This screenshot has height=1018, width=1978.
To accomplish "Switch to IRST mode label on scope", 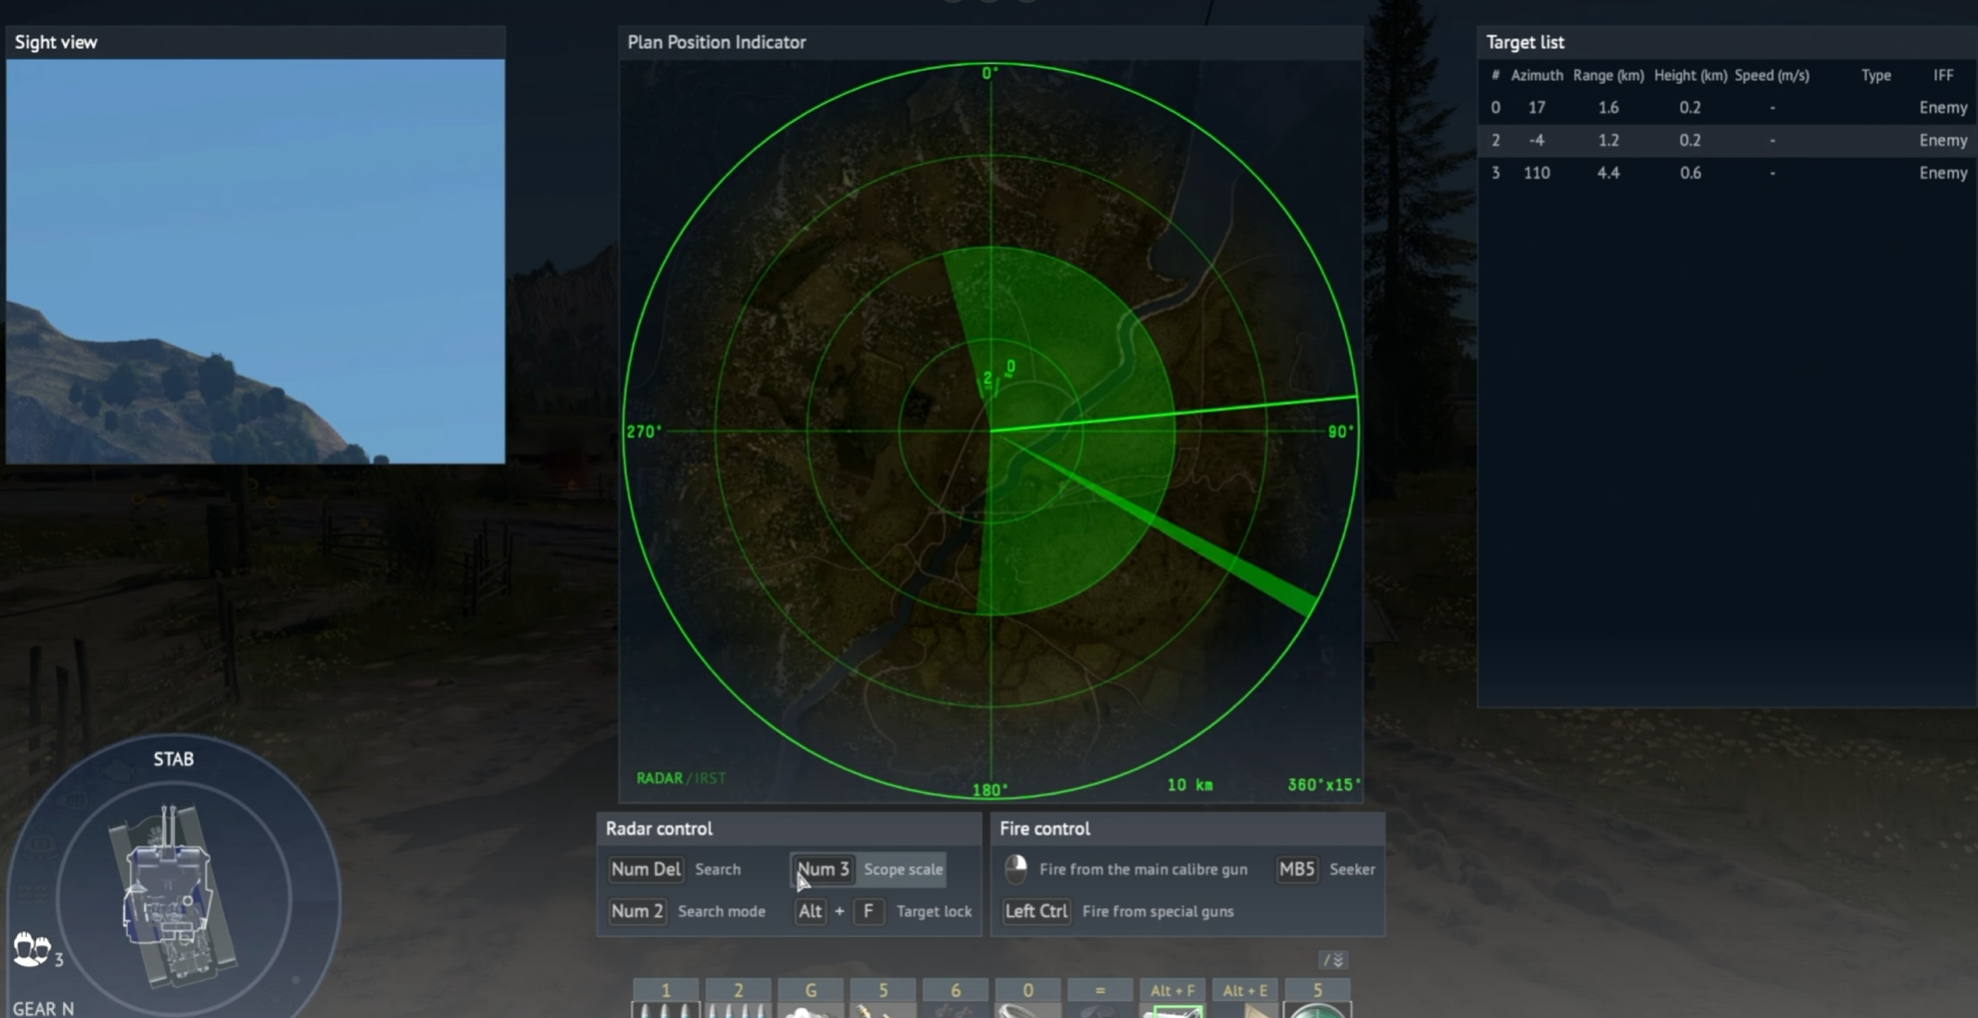I will tap(710, 778).
